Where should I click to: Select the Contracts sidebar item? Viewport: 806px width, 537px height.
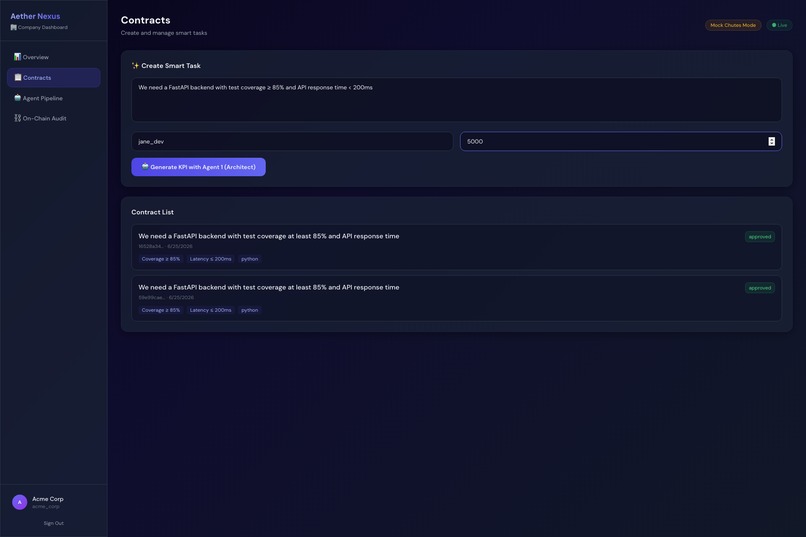pyautogui.click(x=53, y=78)
